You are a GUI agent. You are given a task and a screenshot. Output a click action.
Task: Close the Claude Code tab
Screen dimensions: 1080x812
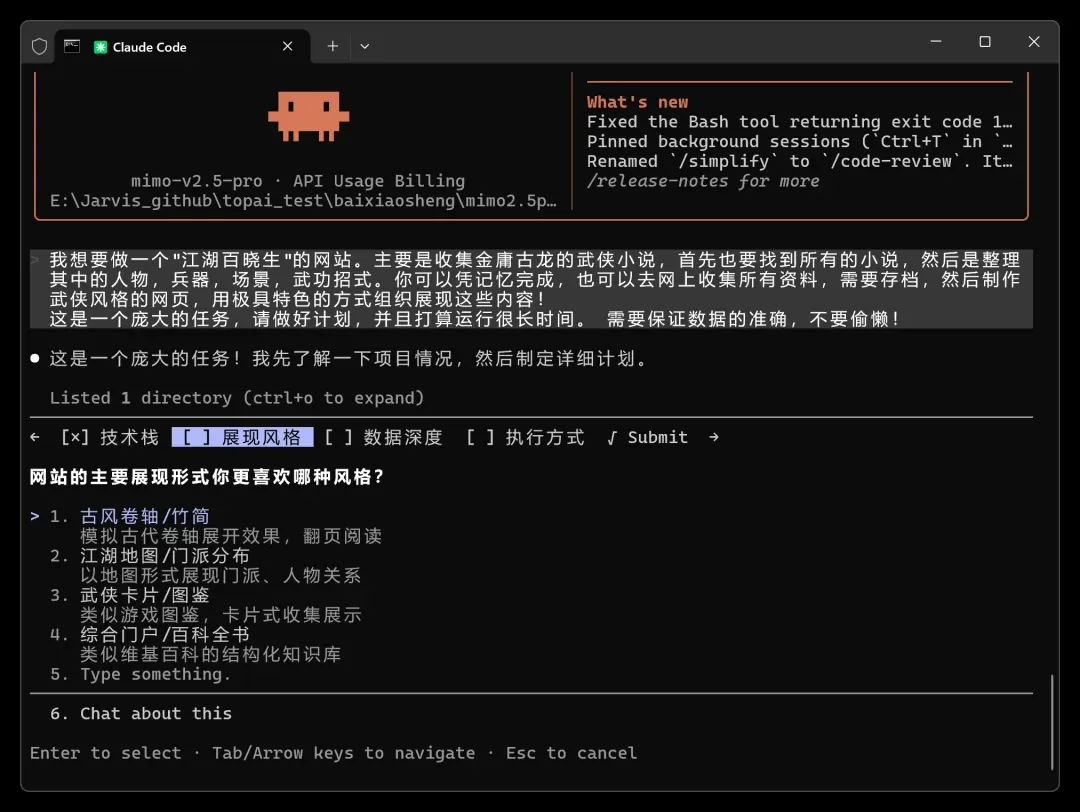coord(287,46)
